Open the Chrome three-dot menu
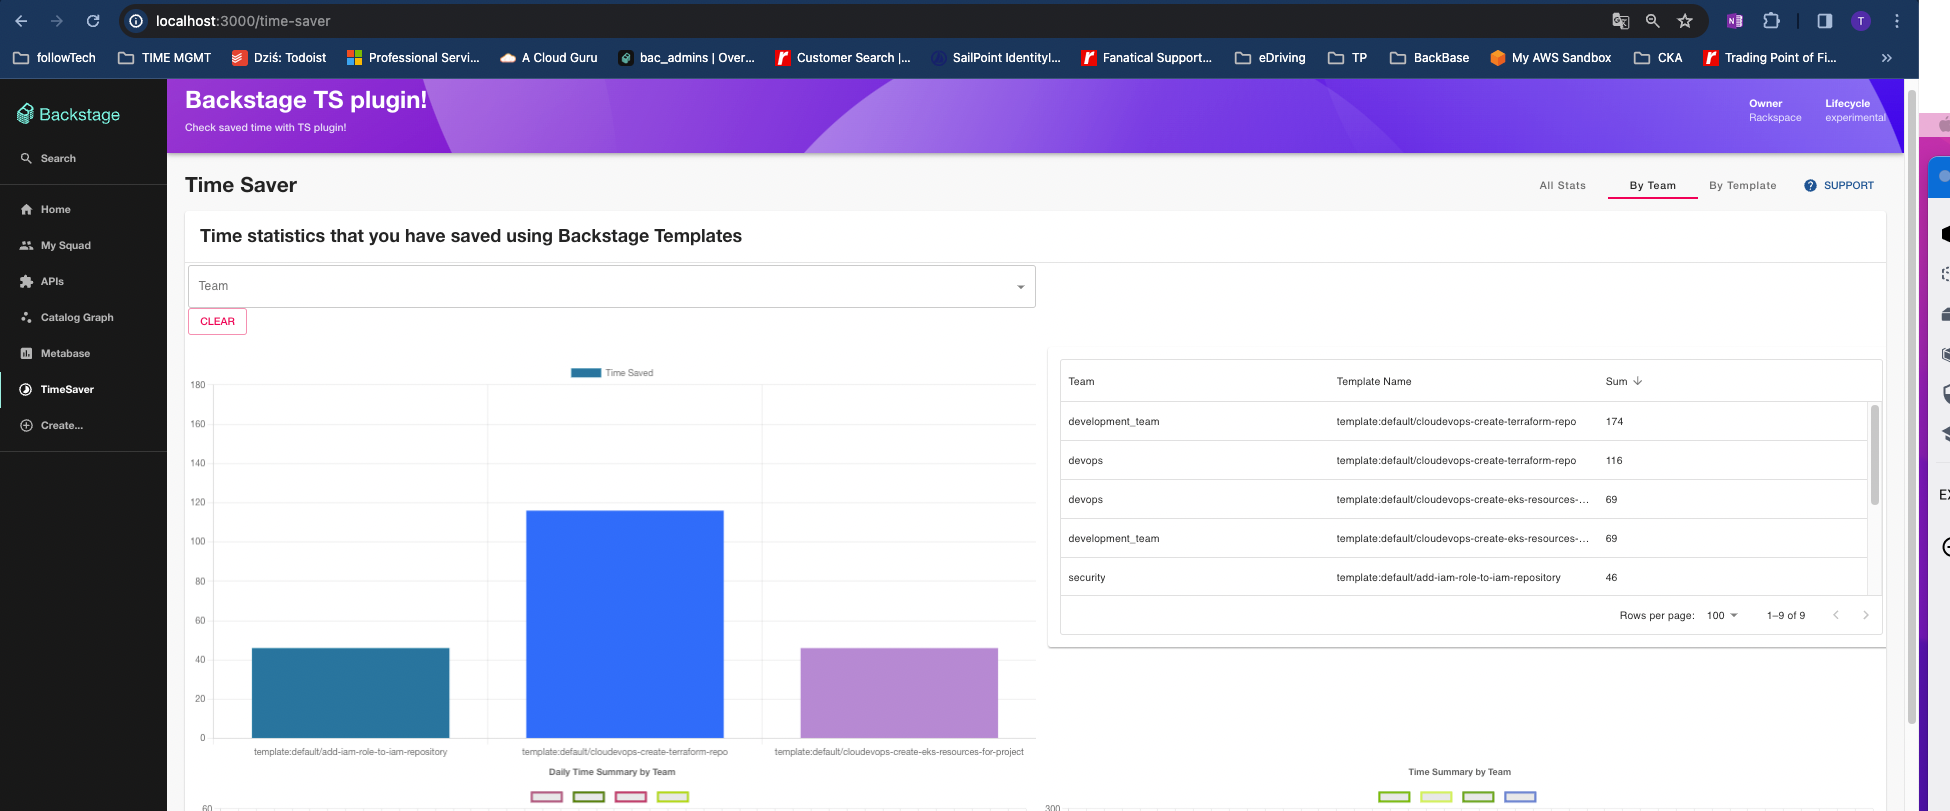Image resolution: width=1950 pixels, height=811 pixels. pyautogui.click(x=1897, y=20)
